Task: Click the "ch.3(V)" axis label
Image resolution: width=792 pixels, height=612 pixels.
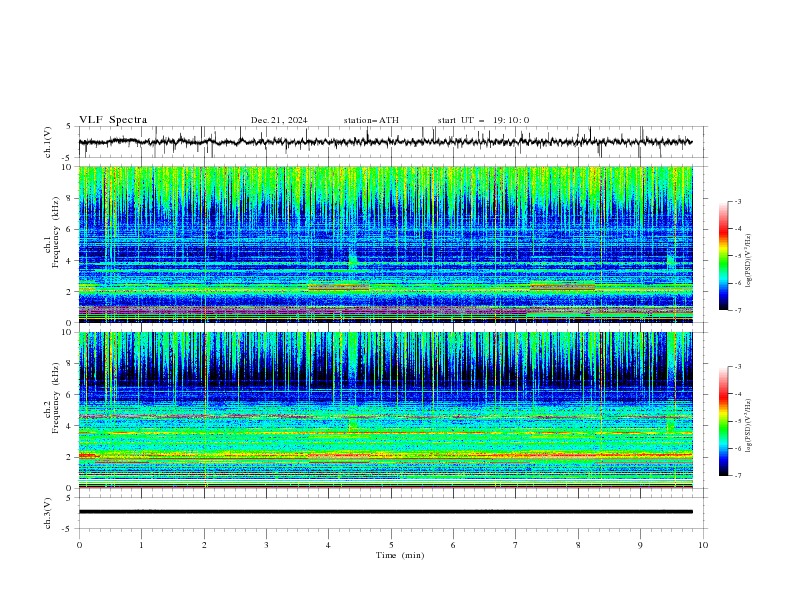Action: click(48, 513)
